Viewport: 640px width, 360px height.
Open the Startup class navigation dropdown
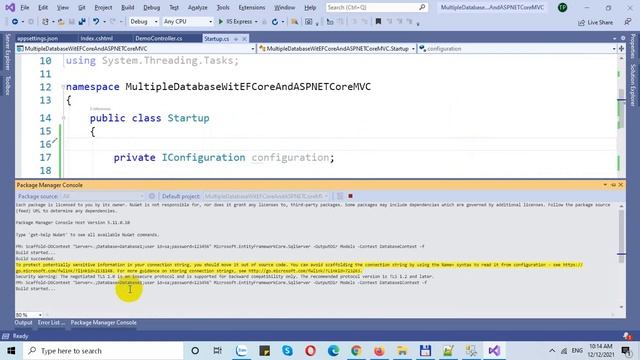337,49
